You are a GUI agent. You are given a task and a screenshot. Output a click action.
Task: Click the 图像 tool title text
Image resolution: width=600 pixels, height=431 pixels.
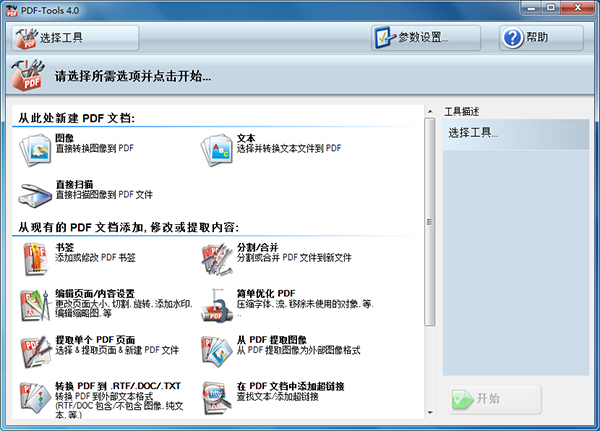[x=64, y=138]
